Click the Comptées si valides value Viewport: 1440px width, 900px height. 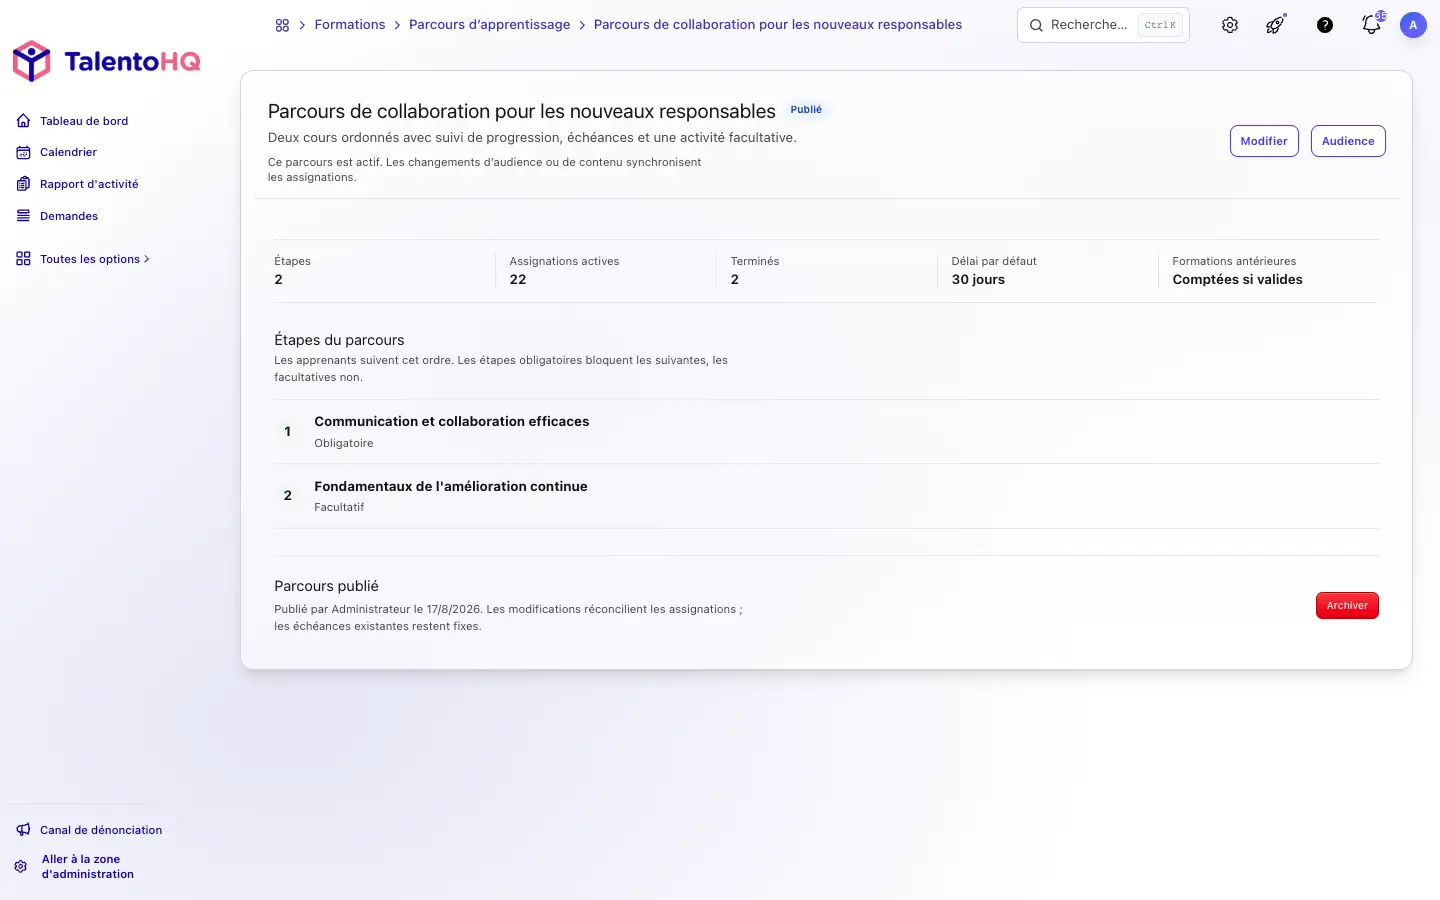tap(1237, 280)
